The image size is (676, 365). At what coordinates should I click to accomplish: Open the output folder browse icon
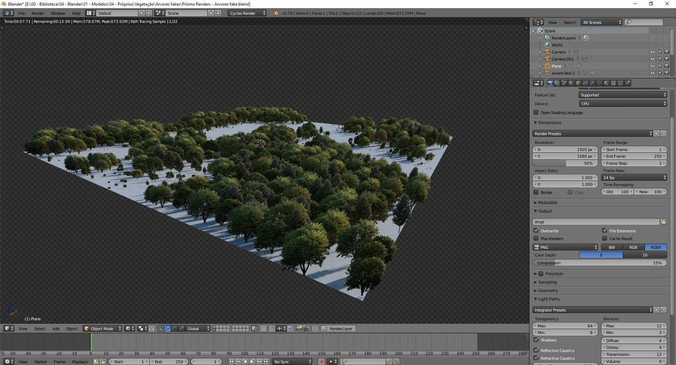(x=663, y=222)
